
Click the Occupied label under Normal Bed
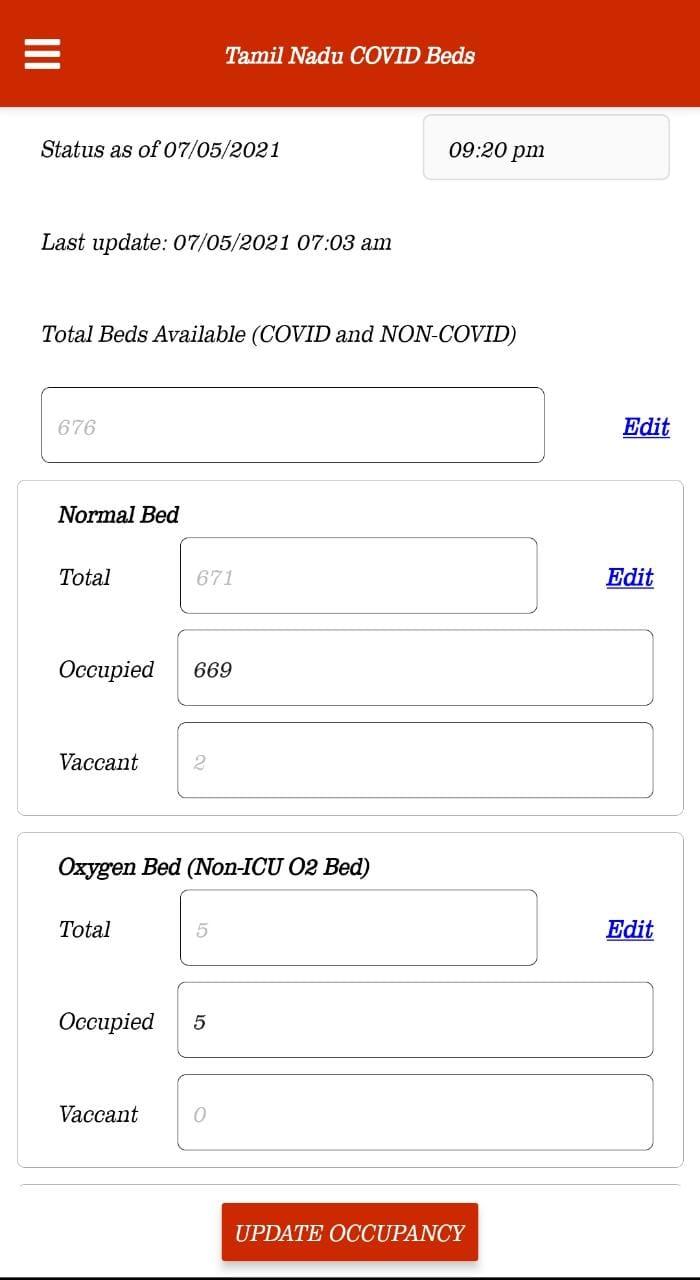coord(106,669)
